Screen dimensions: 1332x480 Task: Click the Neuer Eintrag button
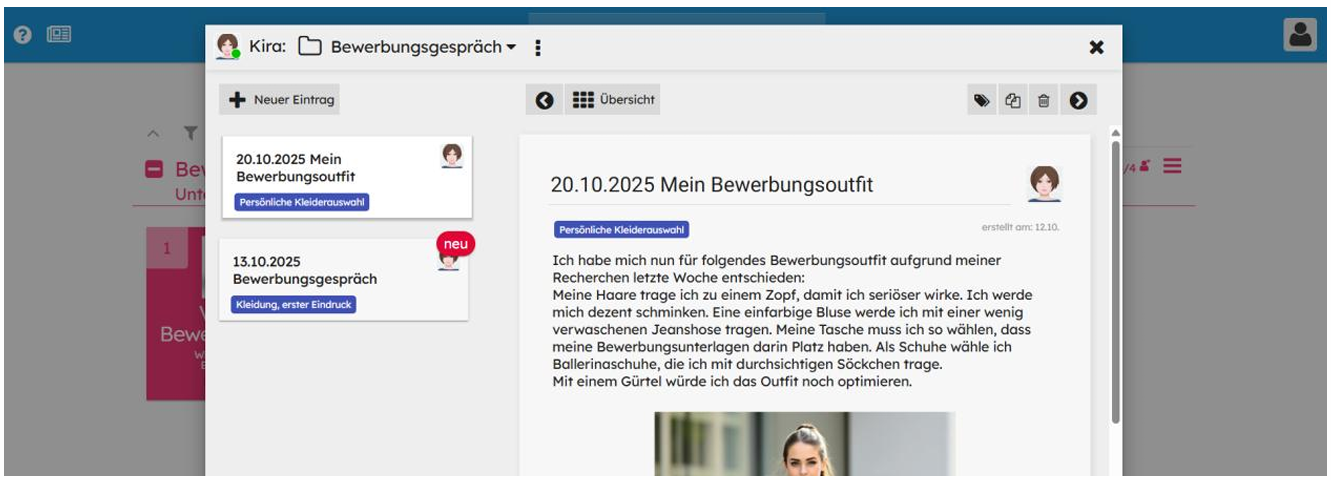coord(279,100)
